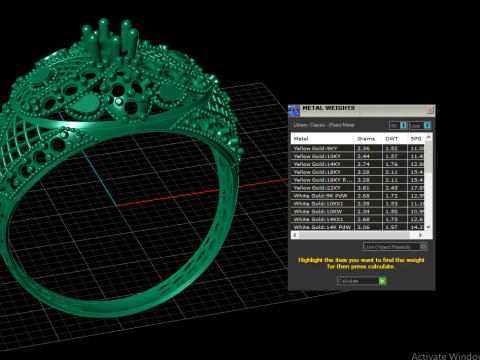Select the Yellow Gold:18KY R... row
The width and height of the screenshot is (480, 360).
358,180
